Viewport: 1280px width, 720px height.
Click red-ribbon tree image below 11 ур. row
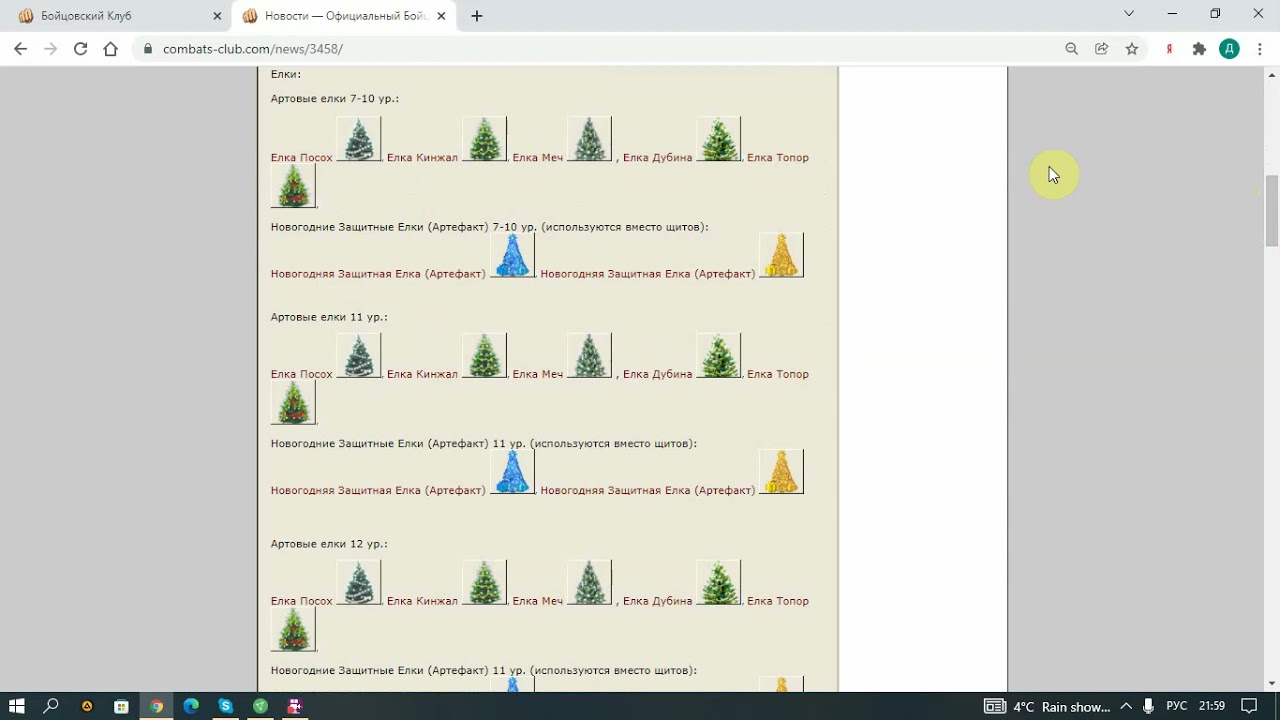(x=293, y=403)
